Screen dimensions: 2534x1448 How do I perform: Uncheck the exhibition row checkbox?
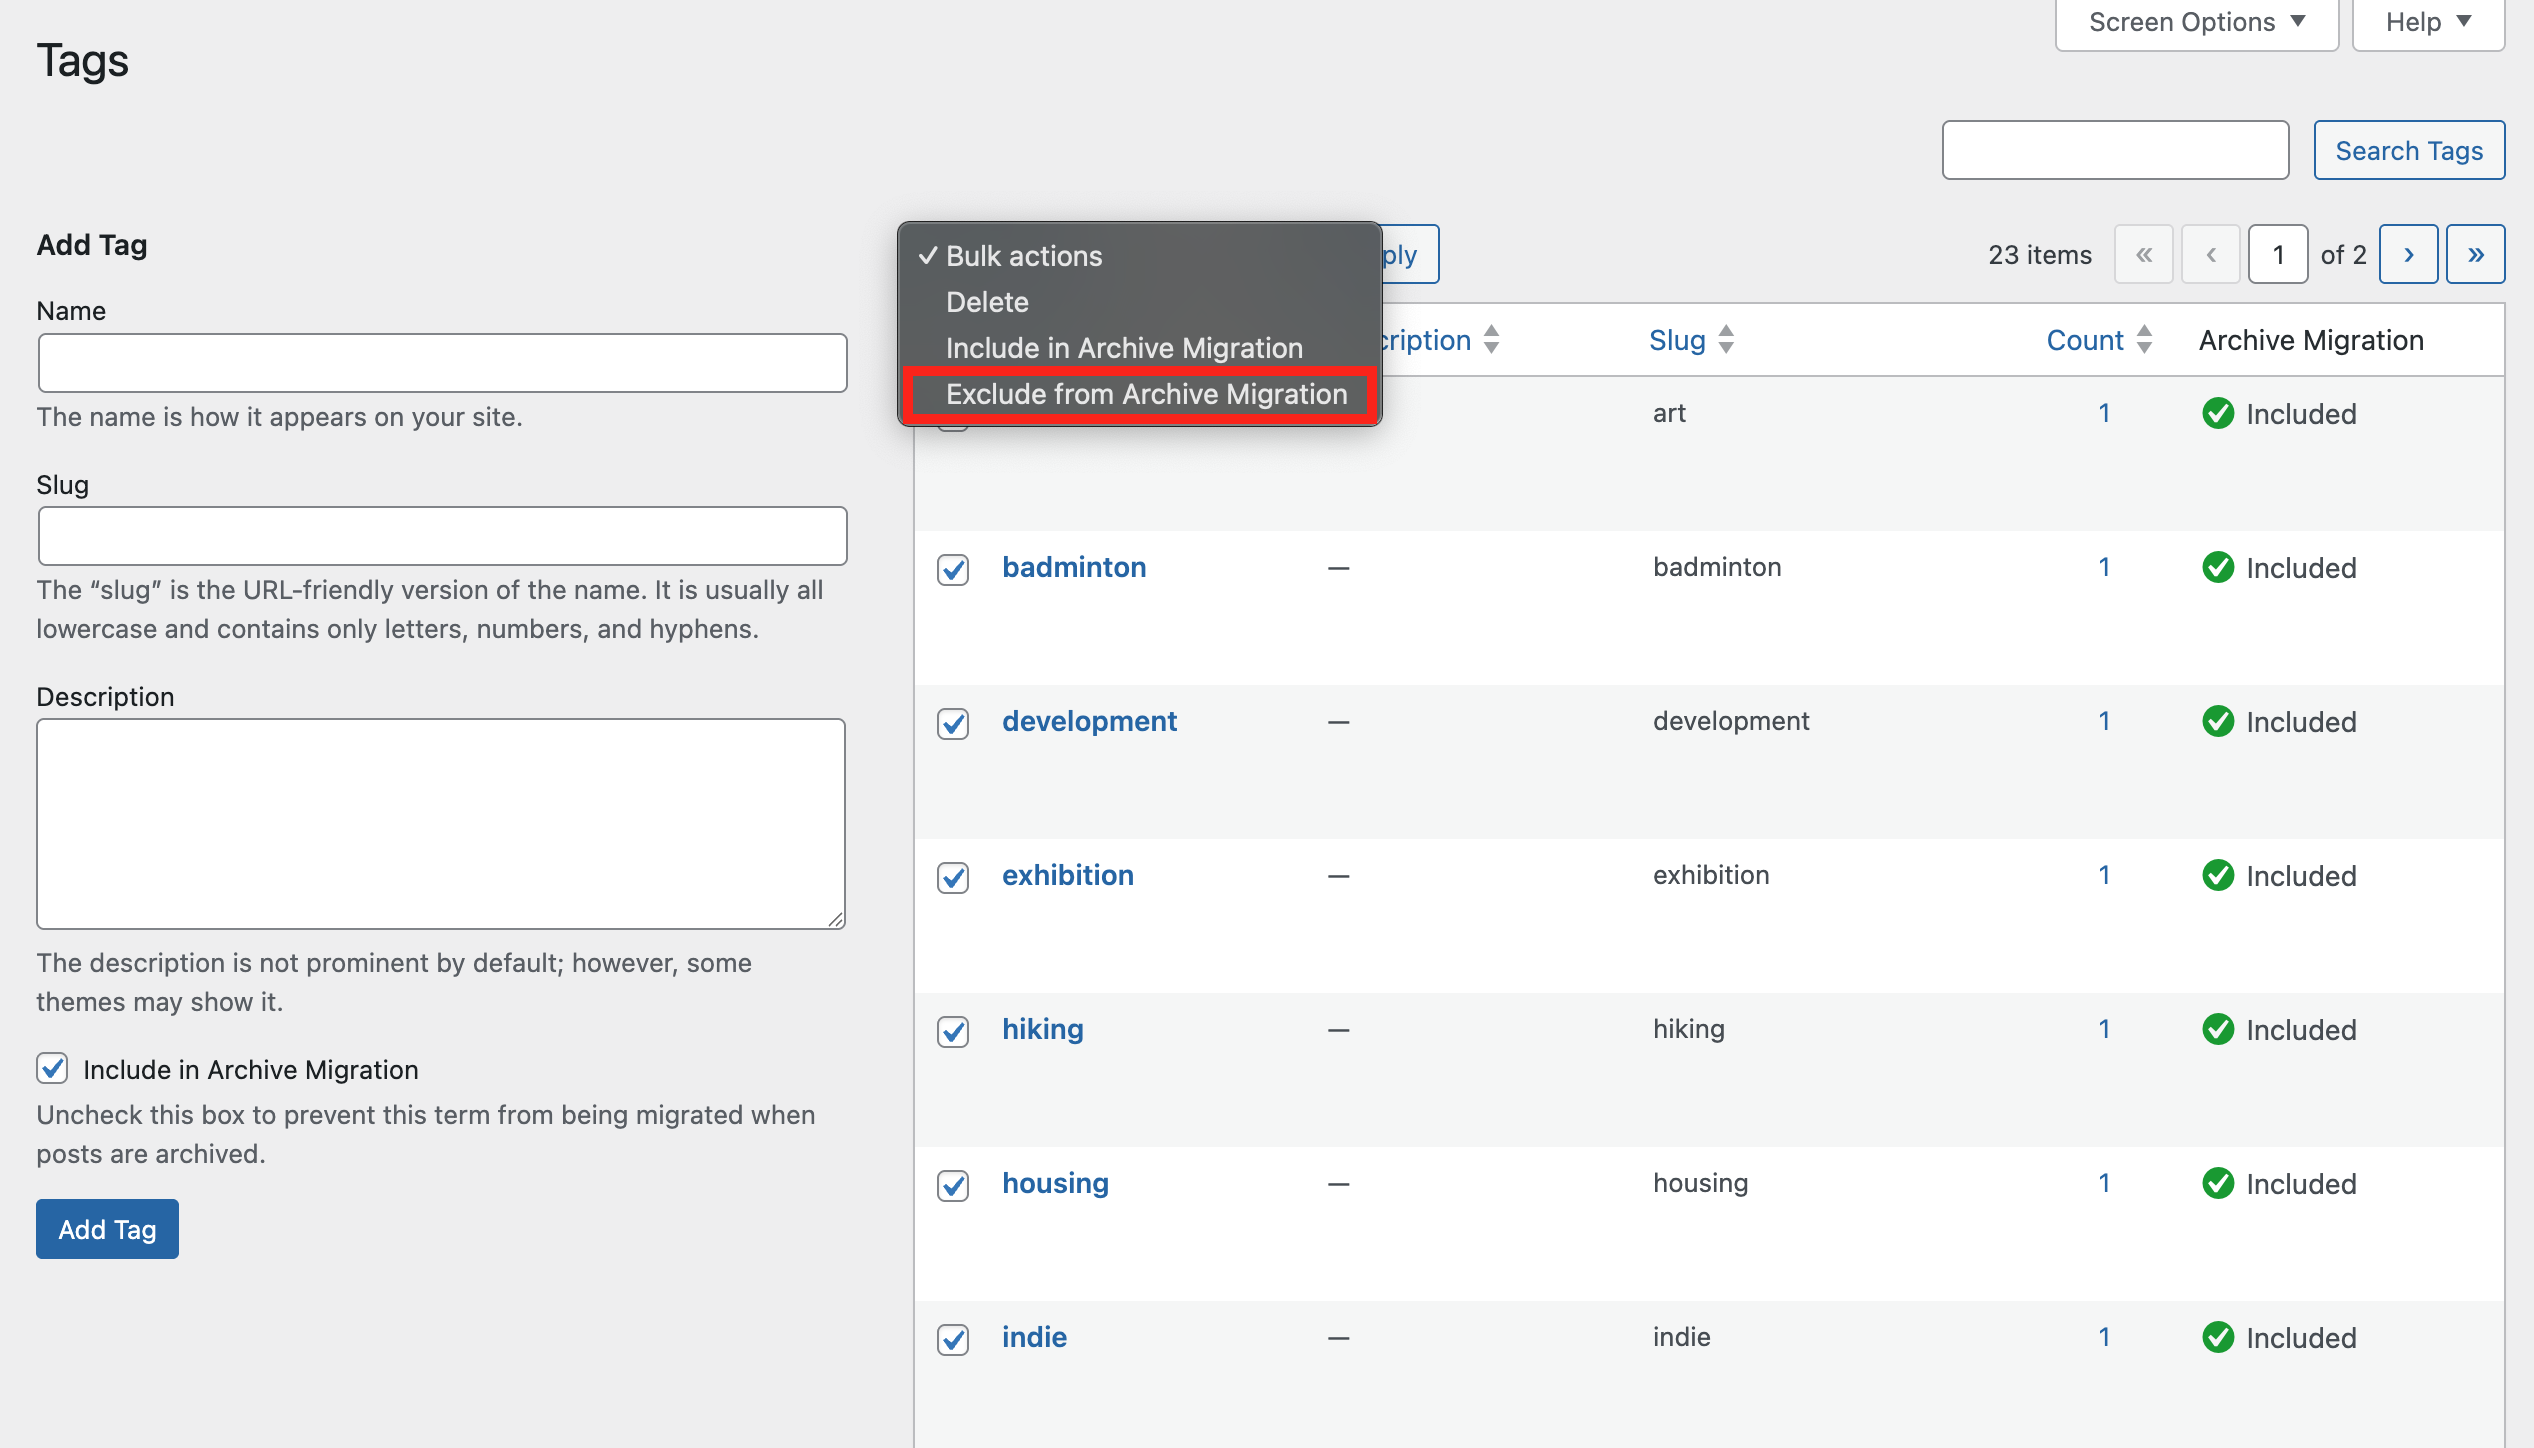pyautogui.click(x=953, y=878)
